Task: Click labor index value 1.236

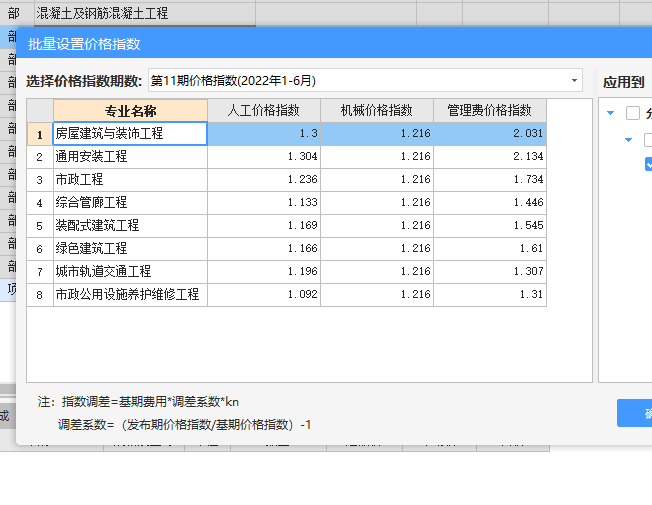Action: 264,180
